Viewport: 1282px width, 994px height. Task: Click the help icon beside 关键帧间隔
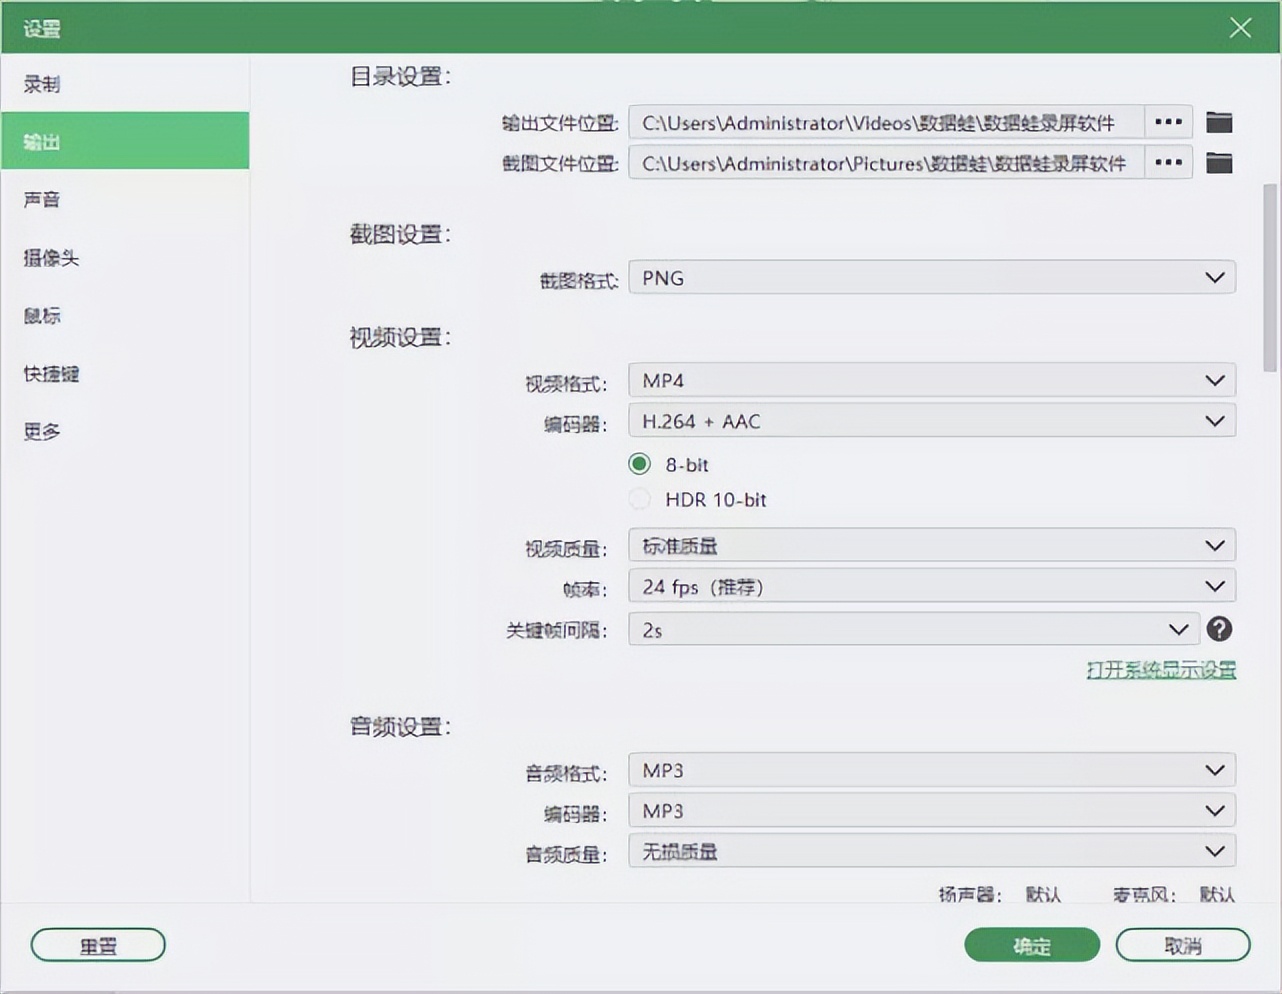click(x=1218, y=629)
